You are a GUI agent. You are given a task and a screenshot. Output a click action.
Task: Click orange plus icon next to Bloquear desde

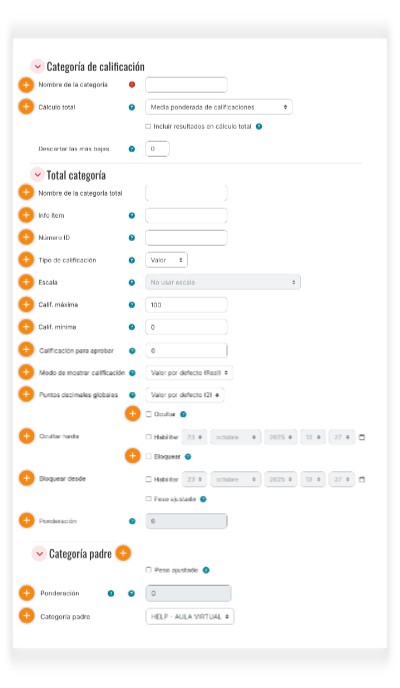tap(26, 478)
